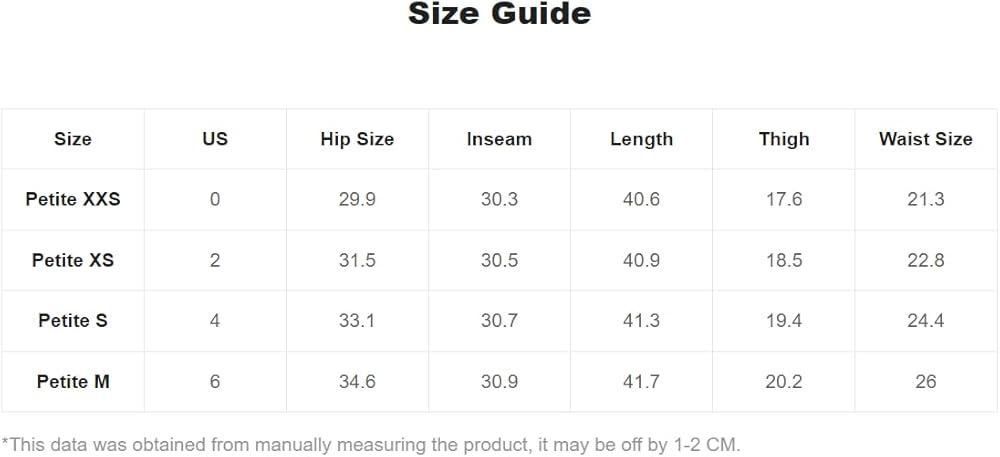Click the Inseam column header
1000x457 pixels.
click(499, 139)
